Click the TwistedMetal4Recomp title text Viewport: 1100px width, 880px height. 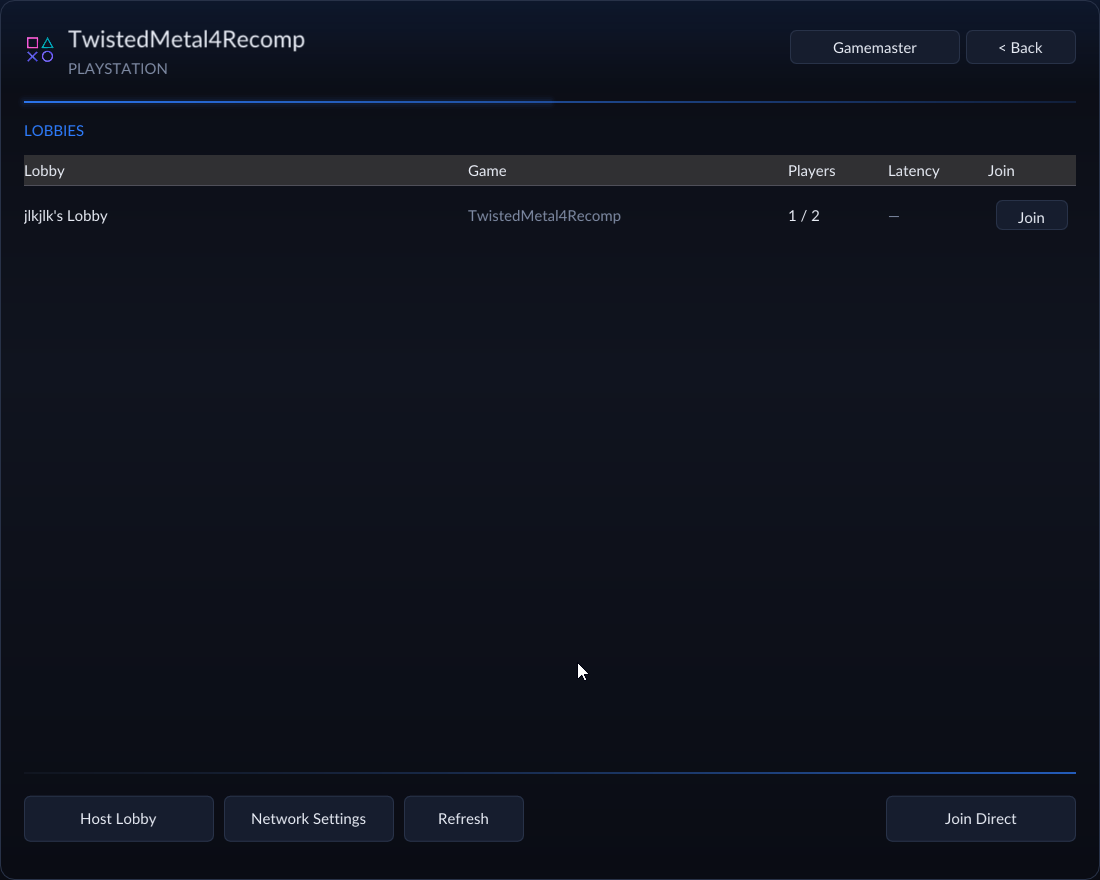click(x=187, y=39)
